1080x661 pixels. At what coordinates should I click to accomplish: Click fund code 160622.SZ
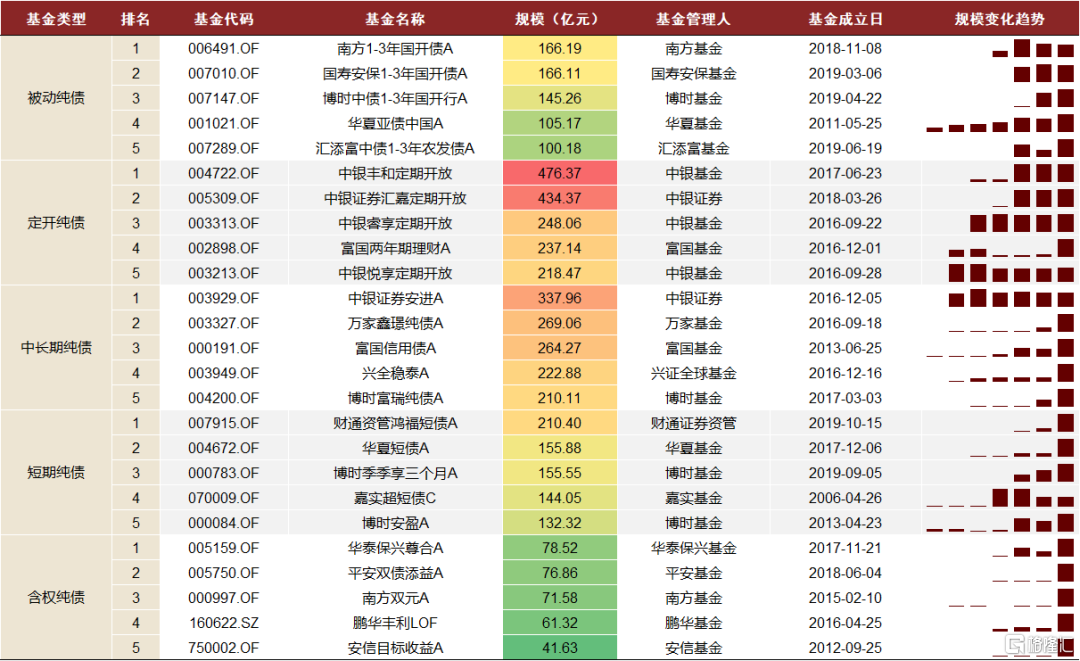tap(223, 623)
